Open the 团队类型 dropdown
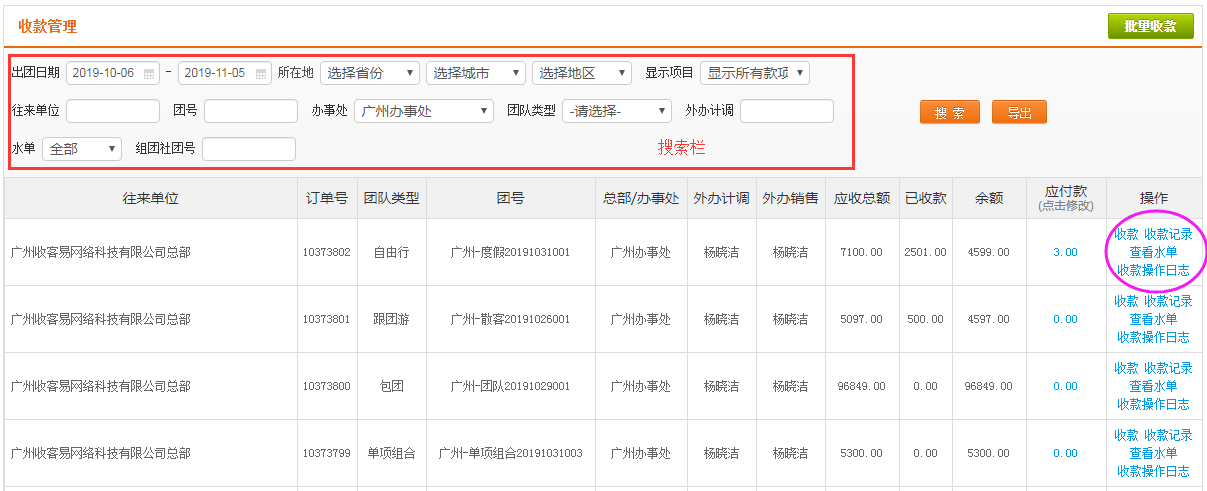The height and width of the screenshot is (491, 1207). pos(617,111)
